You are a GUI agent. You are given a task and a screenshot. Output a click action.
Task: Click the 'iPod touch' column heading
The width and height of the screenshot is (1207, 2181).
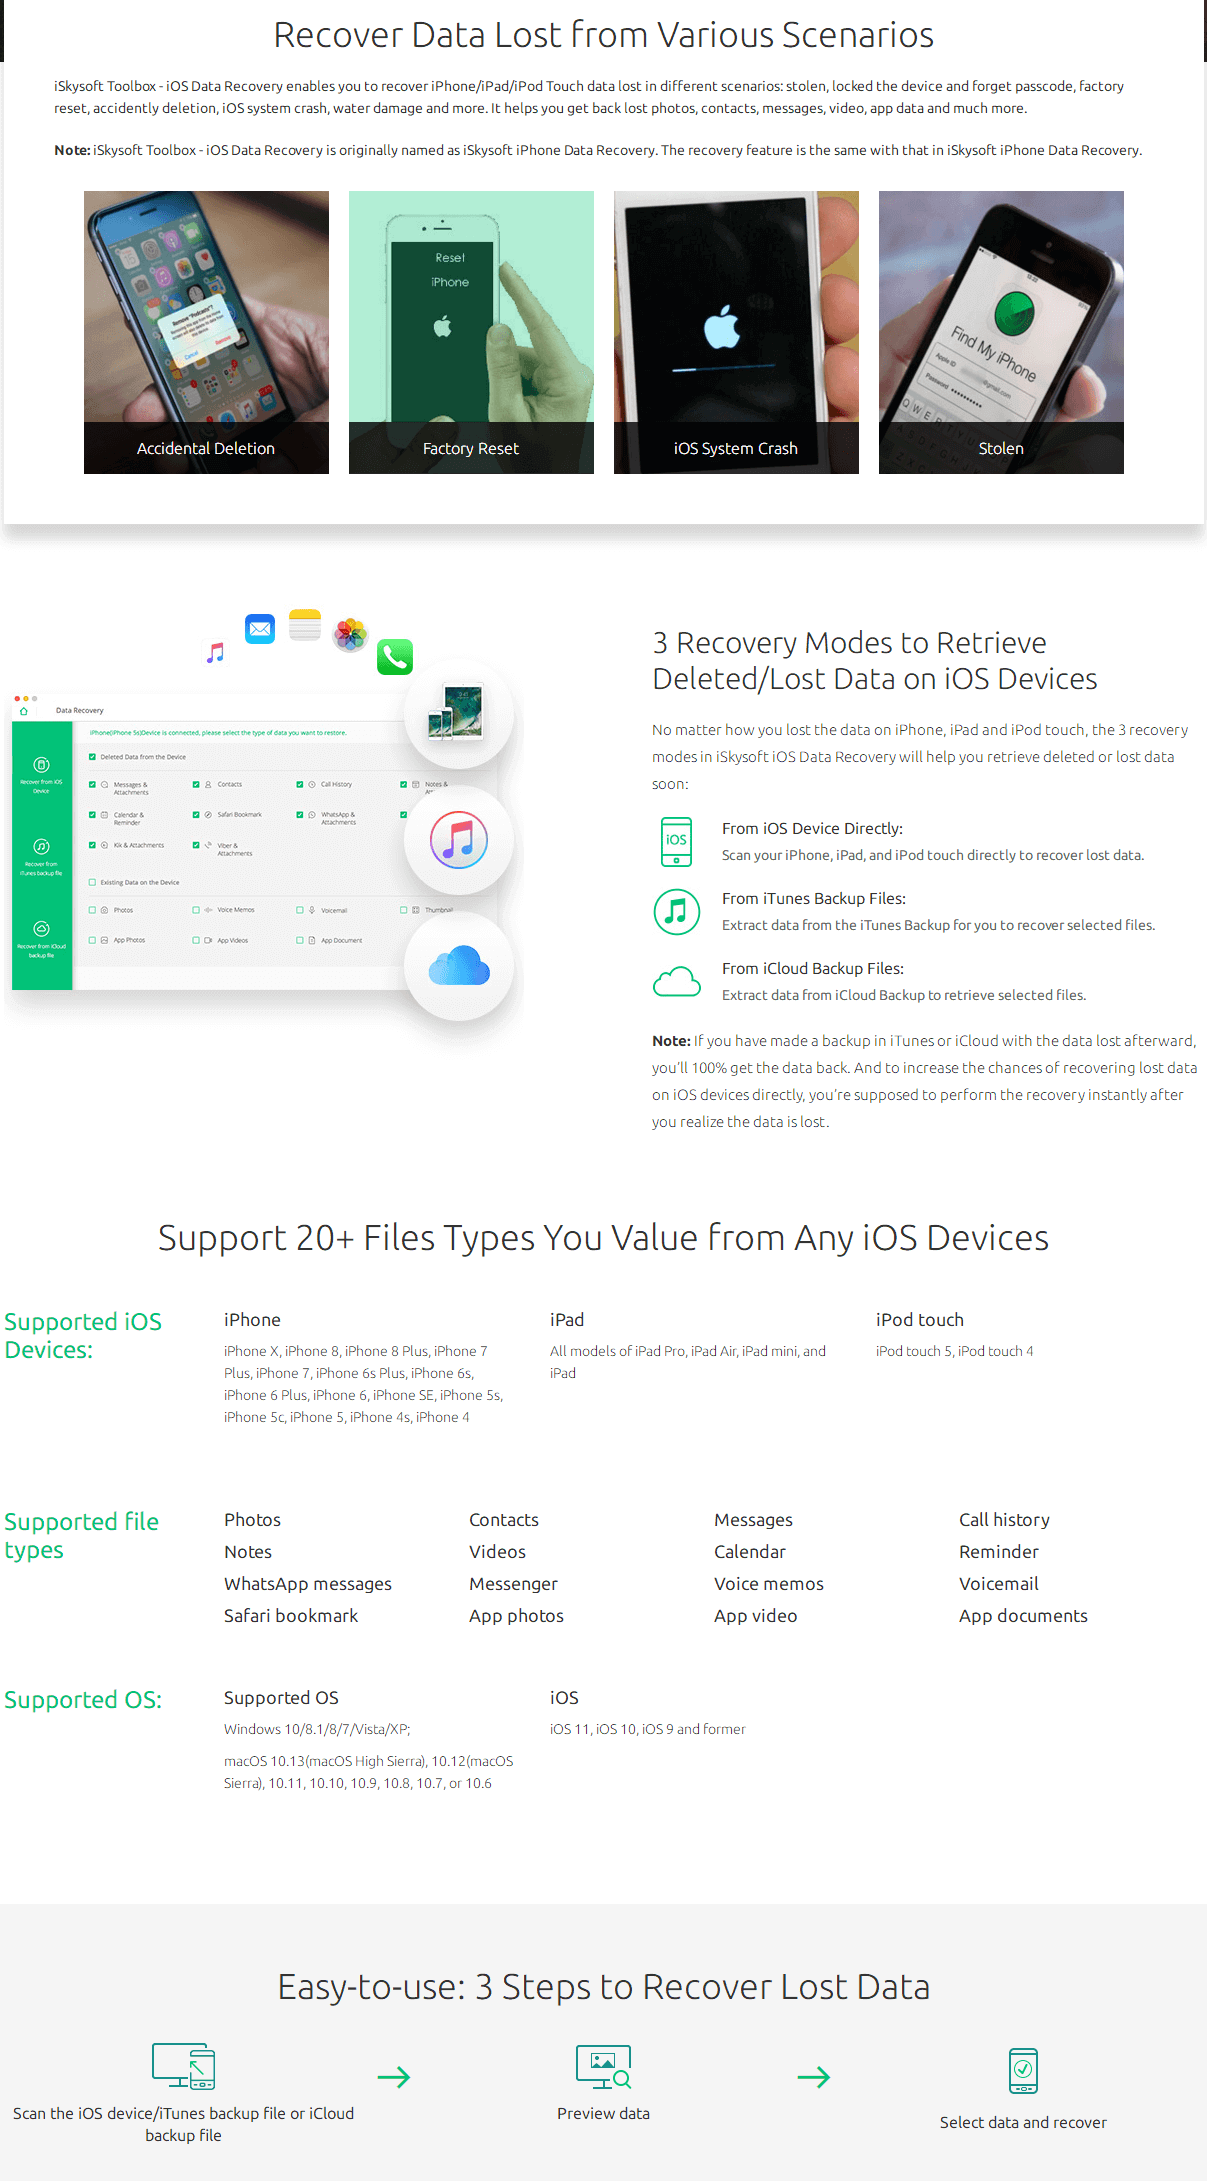click(920, 1320)
